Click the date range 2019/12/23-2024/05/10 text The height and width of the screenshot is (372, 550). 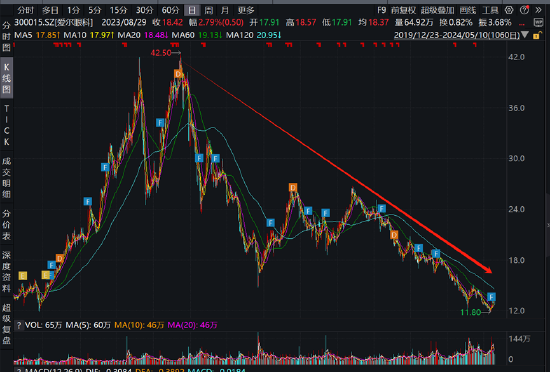[x=457, y=35]
